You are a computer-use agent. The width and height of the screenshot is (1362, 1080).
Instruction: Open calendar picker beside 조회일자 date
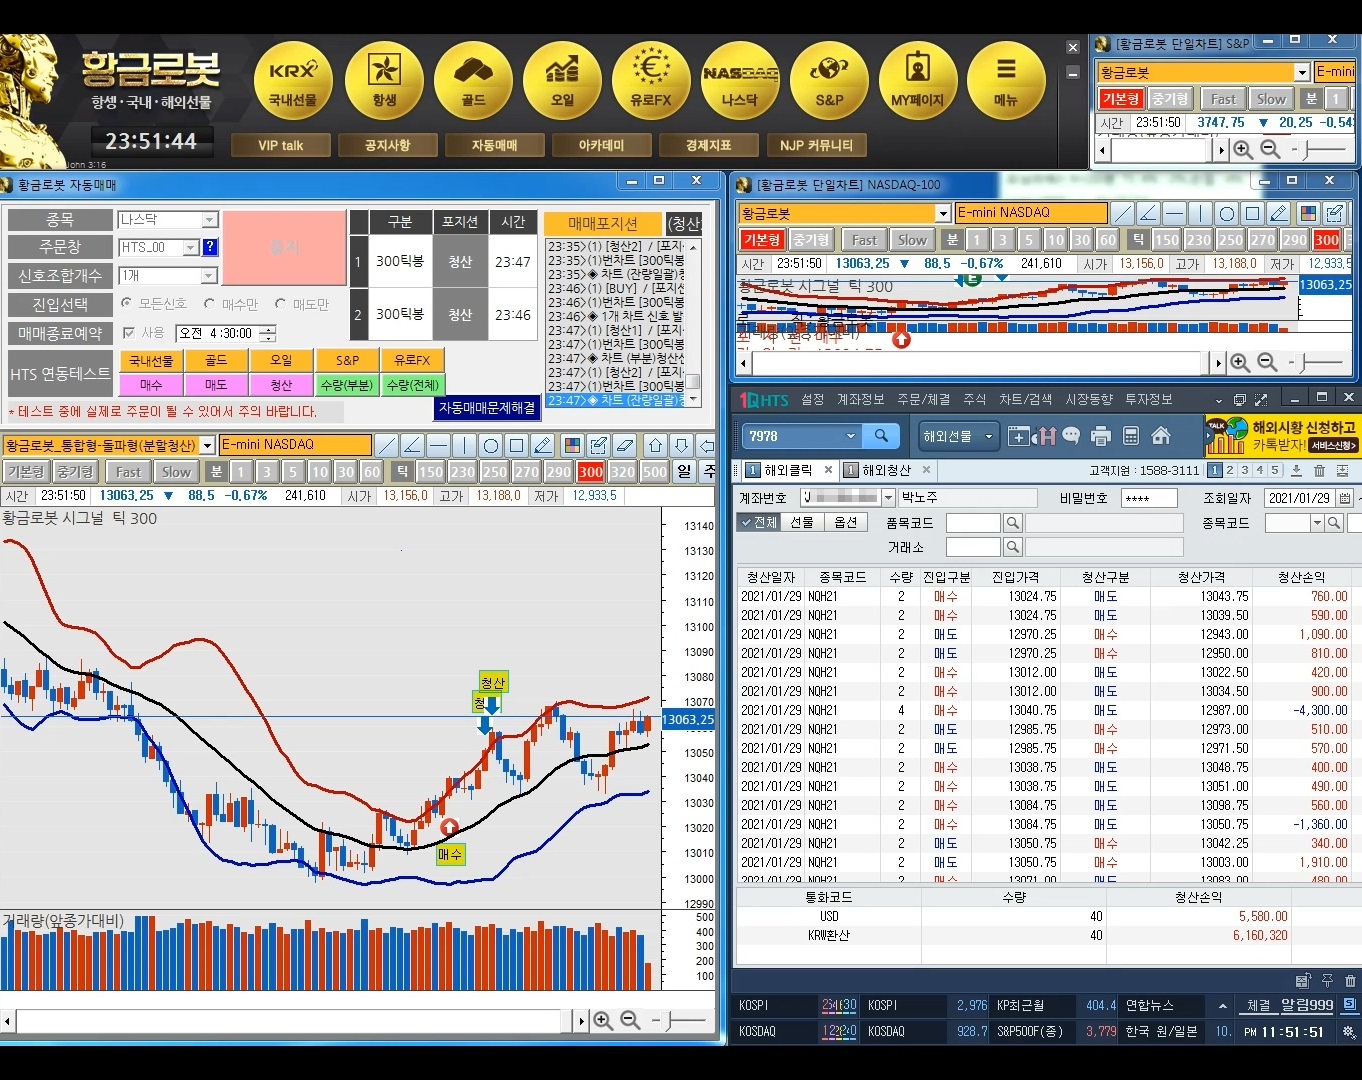pos(1345,498)
